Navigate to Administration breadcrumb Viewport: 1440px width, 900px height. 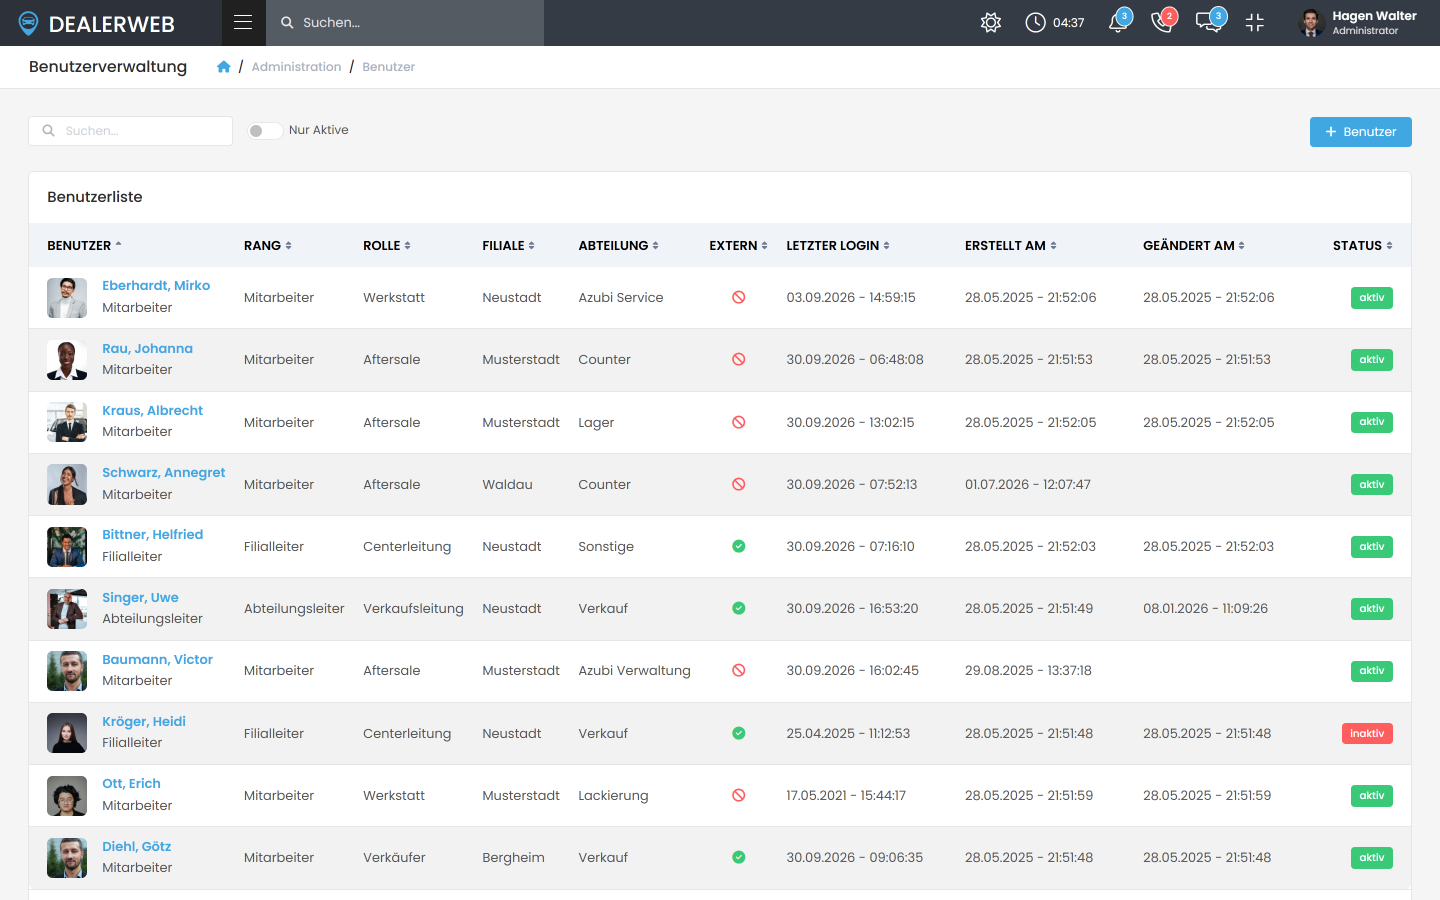(x=296, y=67)
